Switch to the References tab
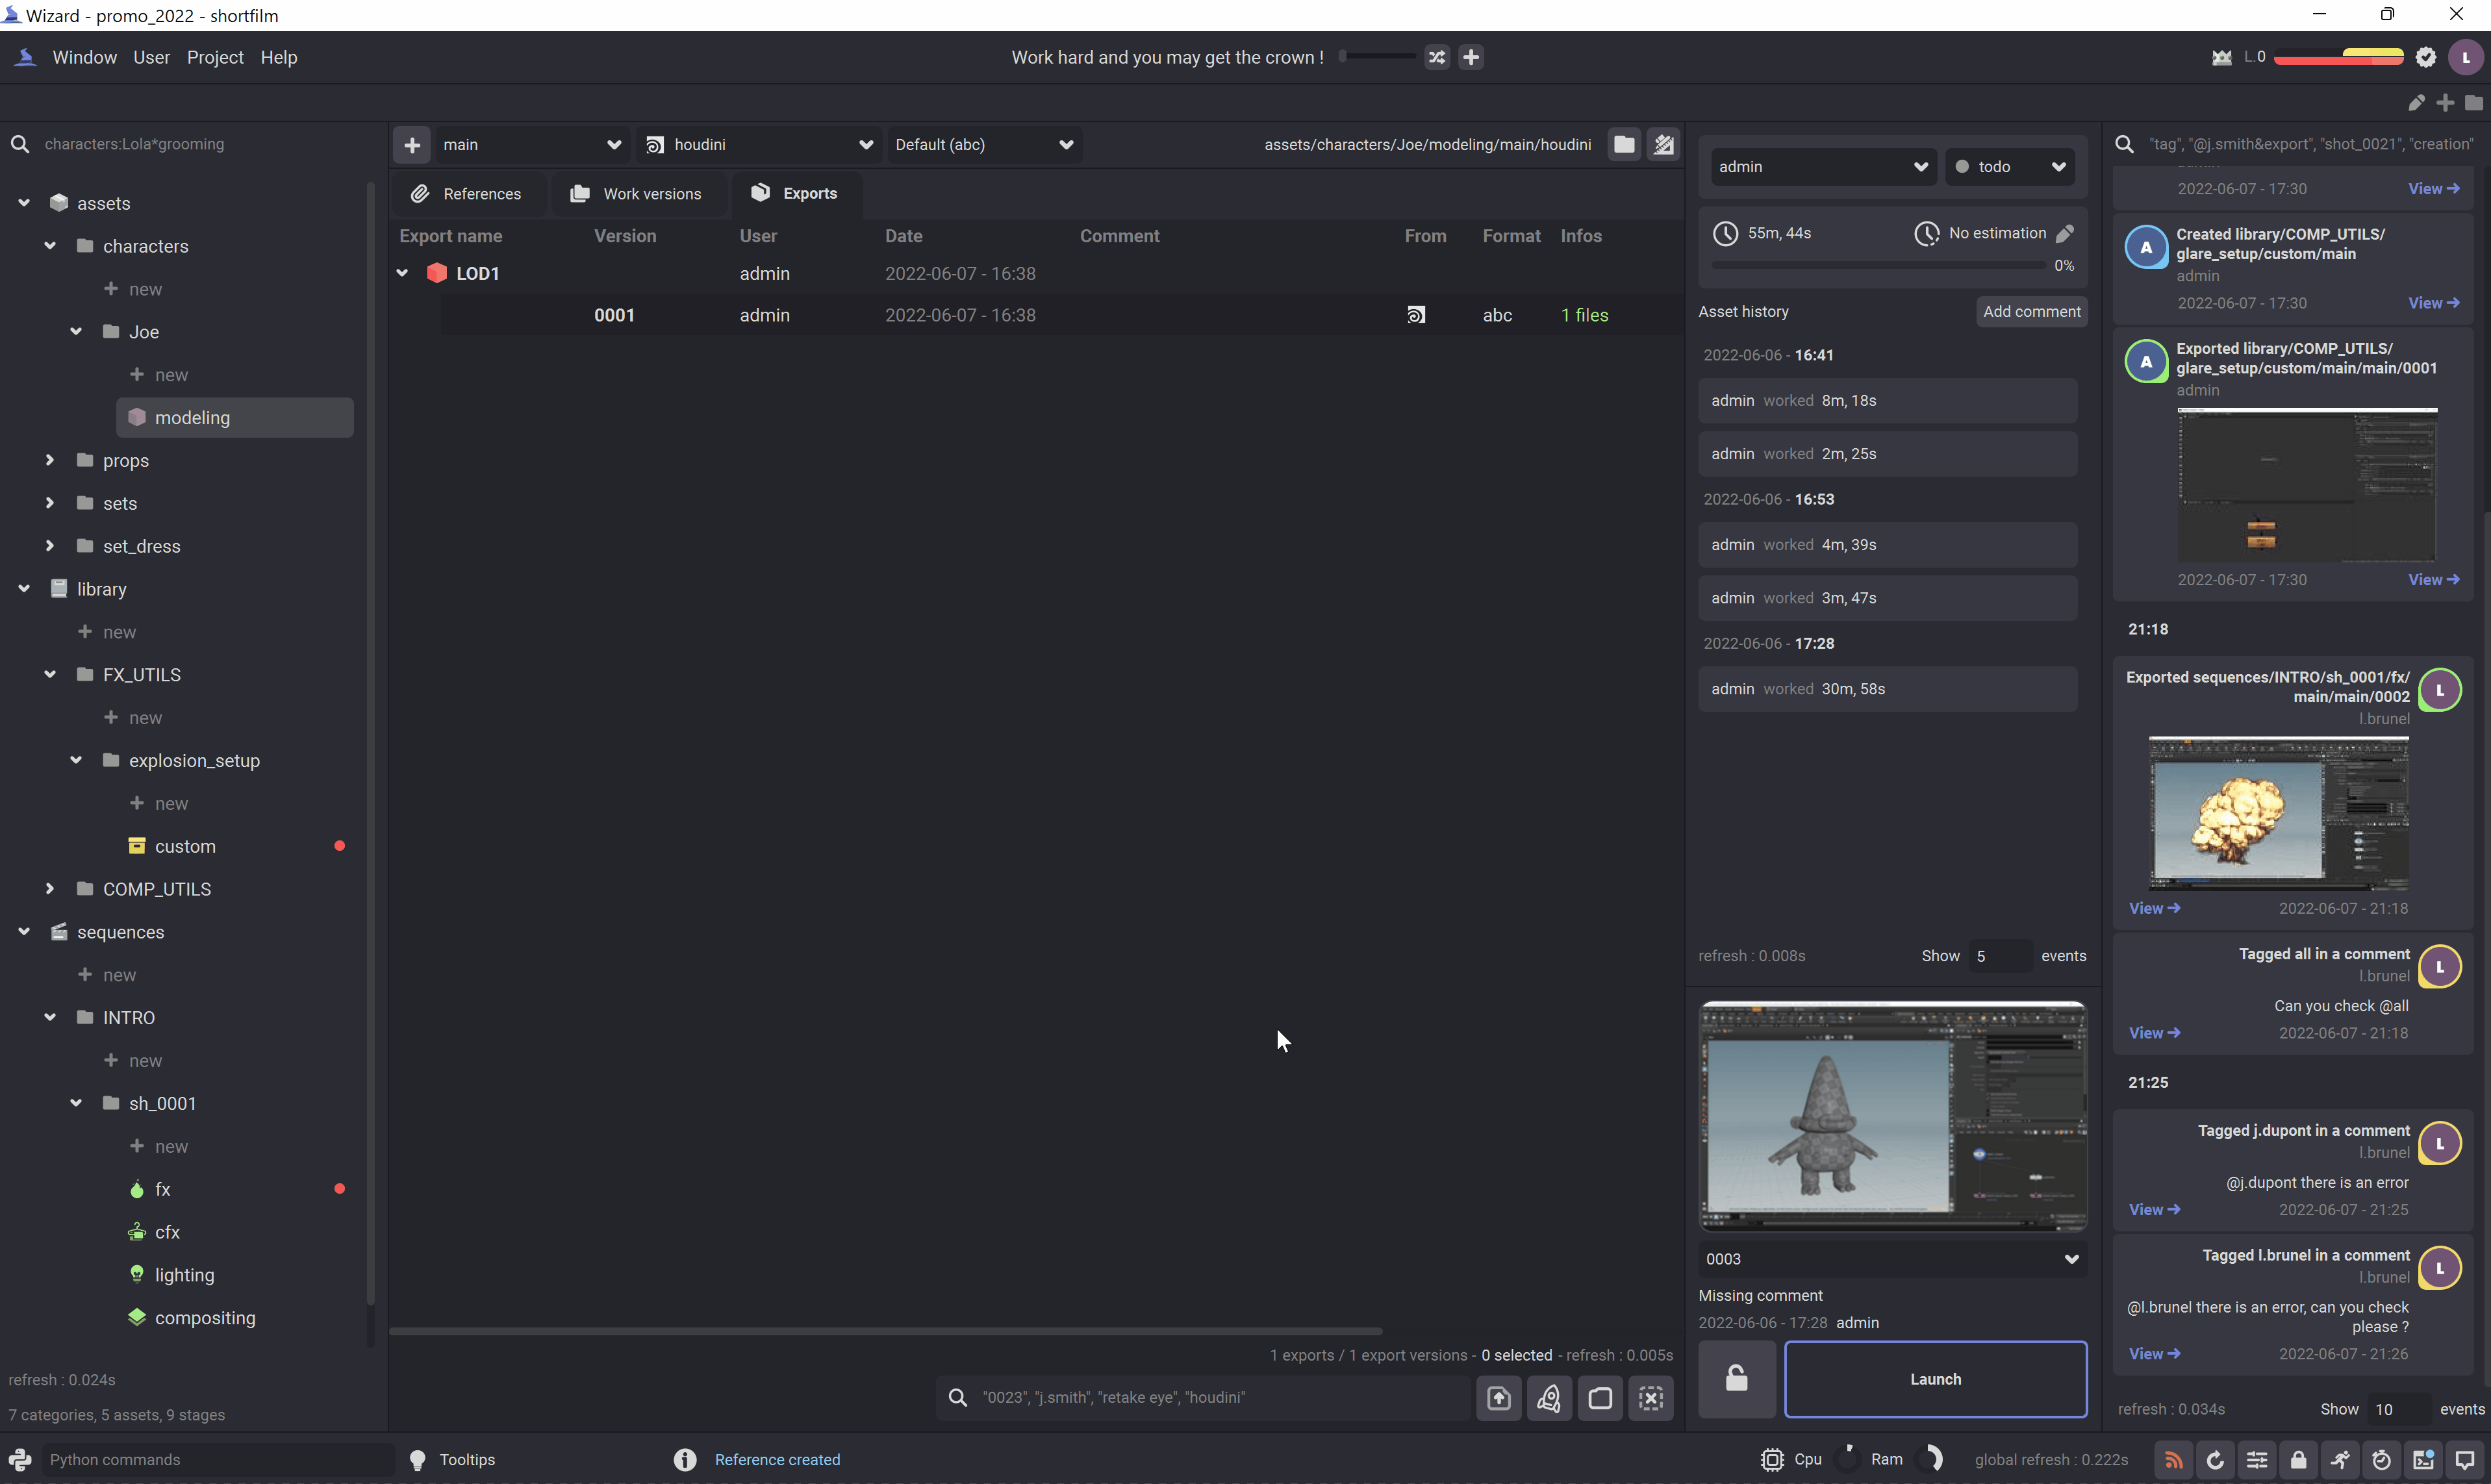The height and width of the screenshot is (1484, 2491). 467,193
